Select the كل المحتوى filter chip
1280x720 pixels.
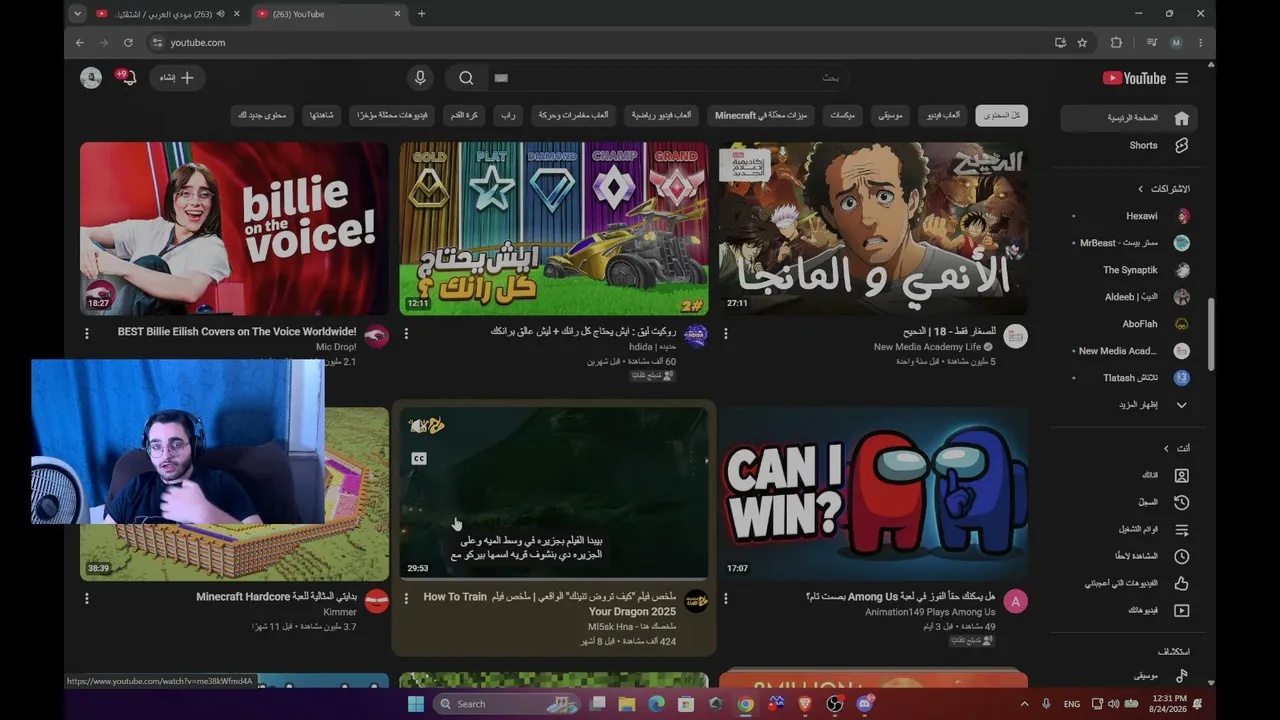(1002, 116)
